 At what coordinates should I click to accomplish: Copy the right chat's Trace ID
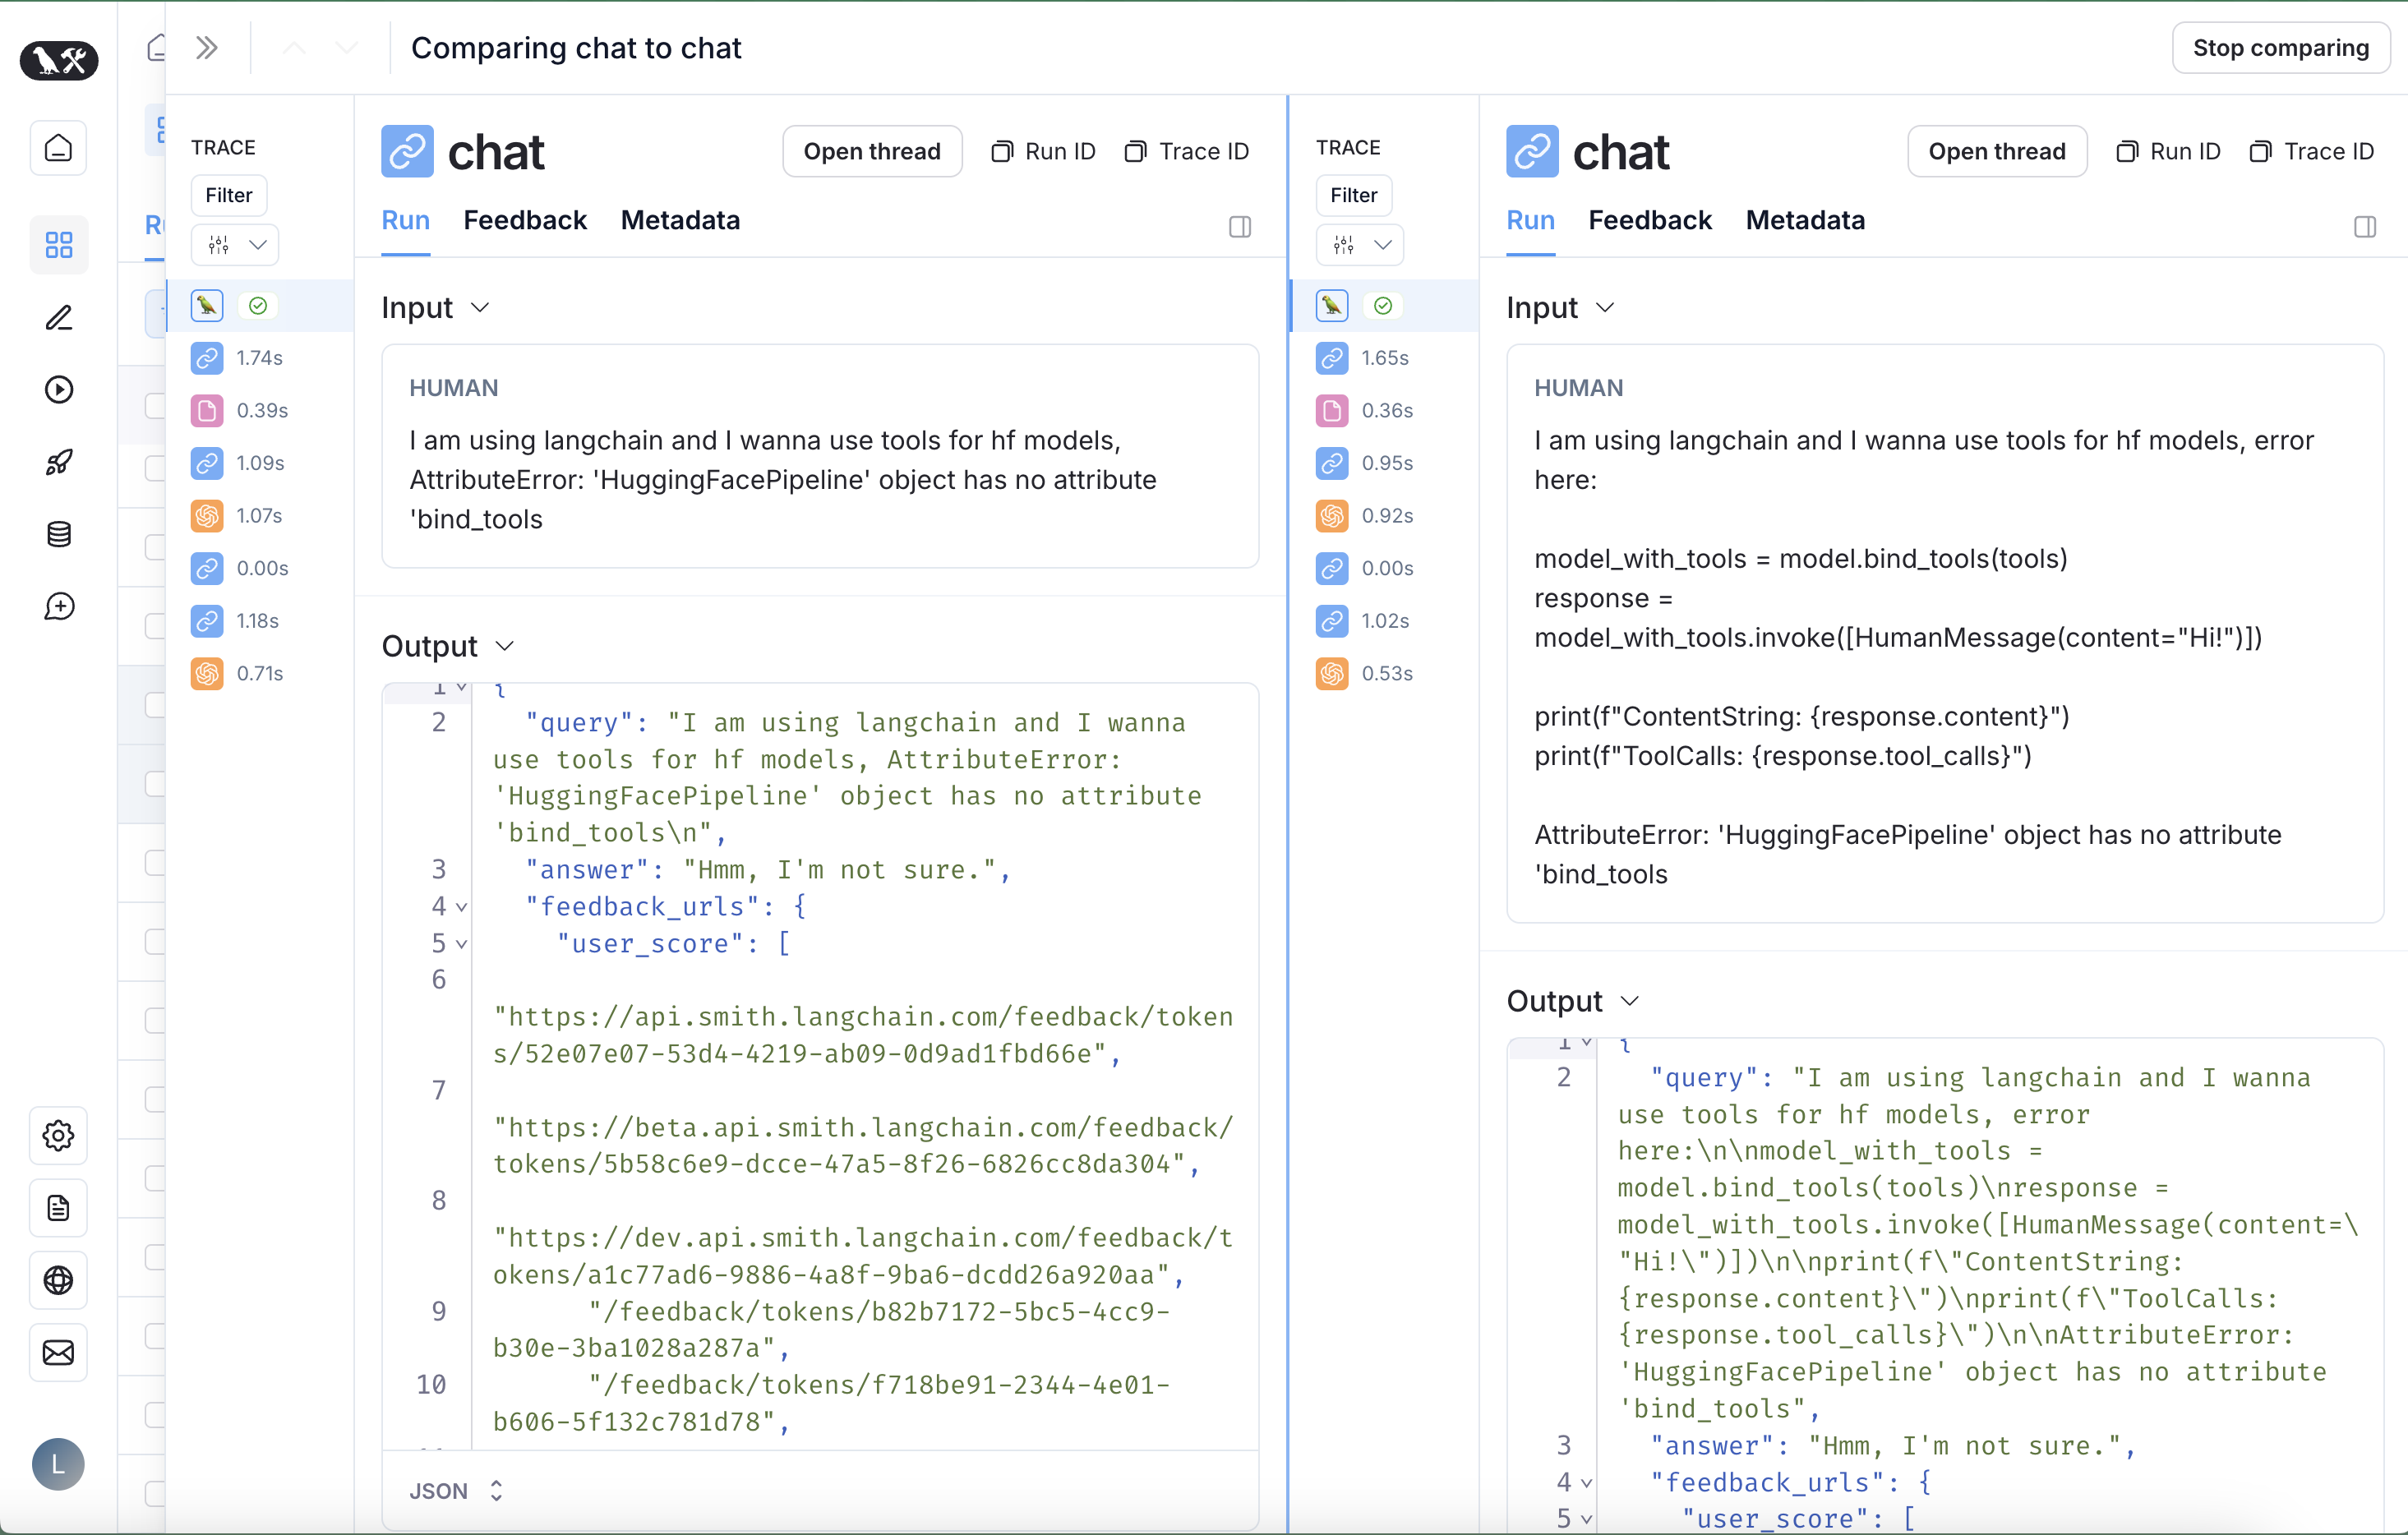(x=2311, y=151)
